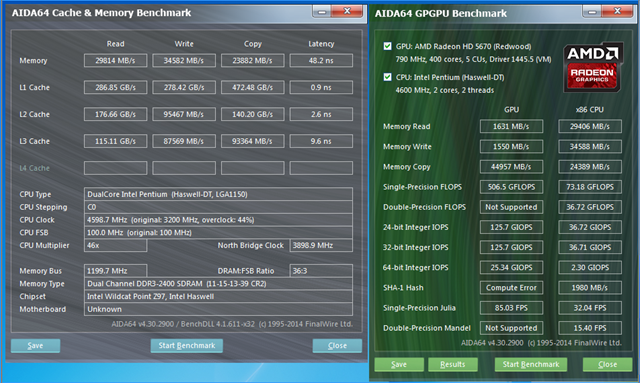Close the Cache & Memory Benchmark via Close button

[x=337, y=345]
